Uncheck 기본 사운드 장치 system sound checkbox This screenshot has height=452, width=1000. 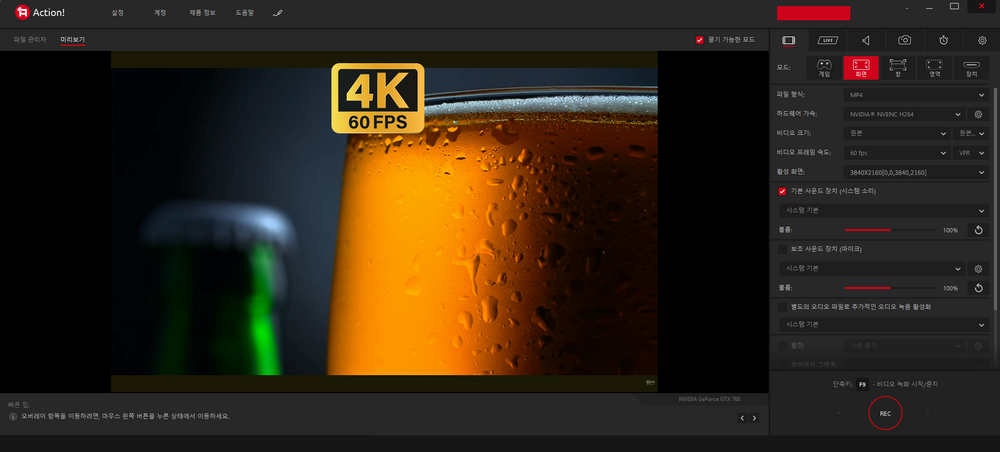(x=782, y=191)
